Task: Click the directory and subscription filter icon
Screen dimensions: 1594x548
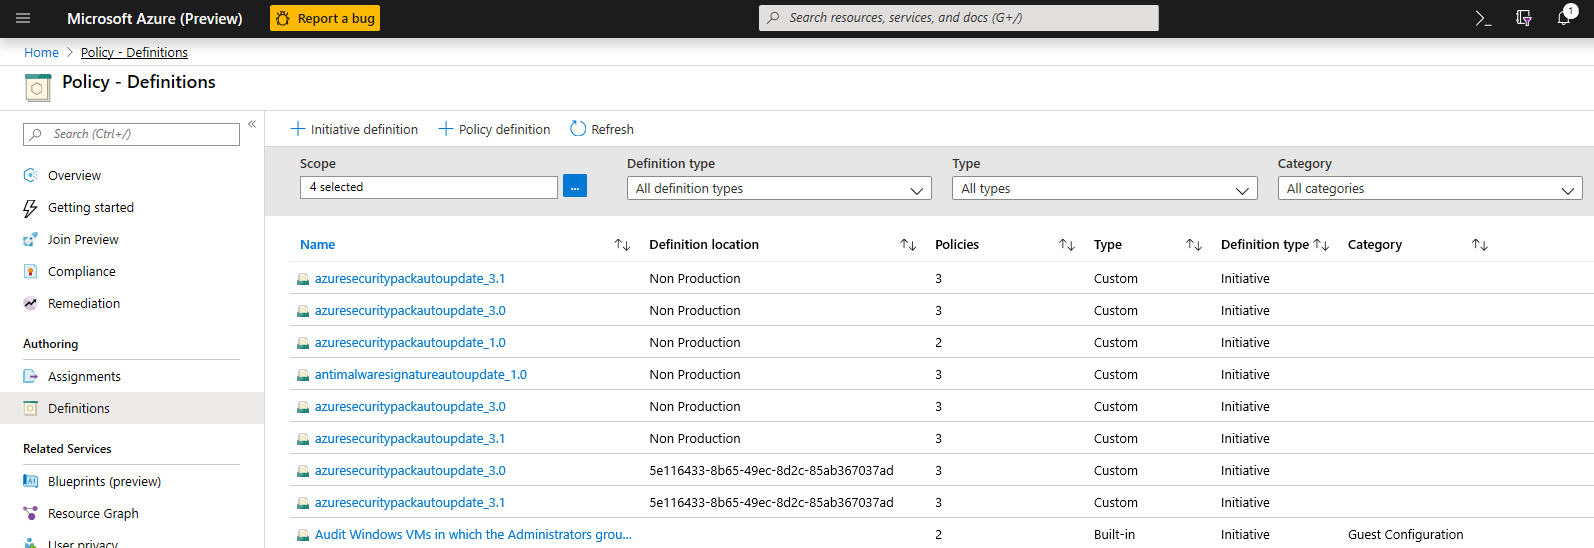Action: pos(1524,18)
